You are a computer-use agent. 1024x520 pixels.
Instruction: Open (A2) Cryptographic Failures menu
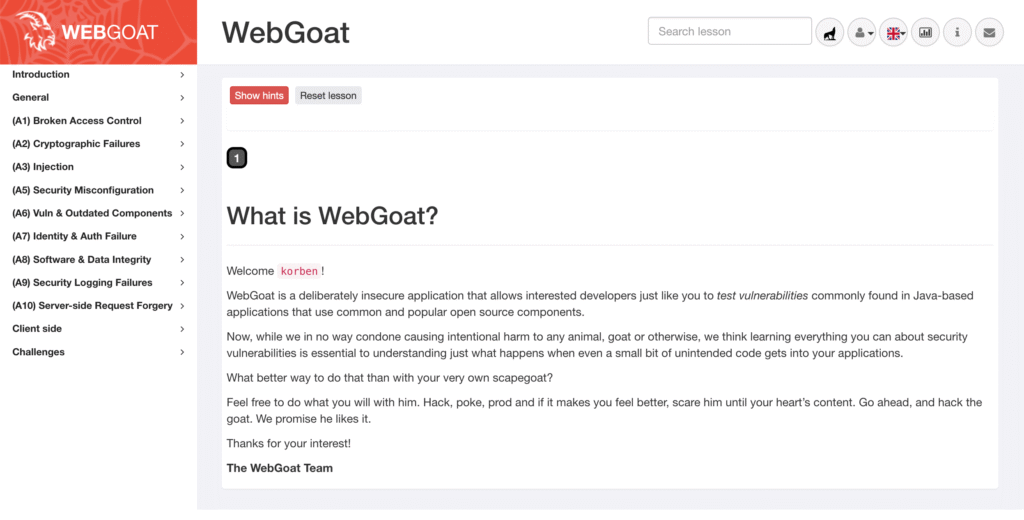click(98, 144)
